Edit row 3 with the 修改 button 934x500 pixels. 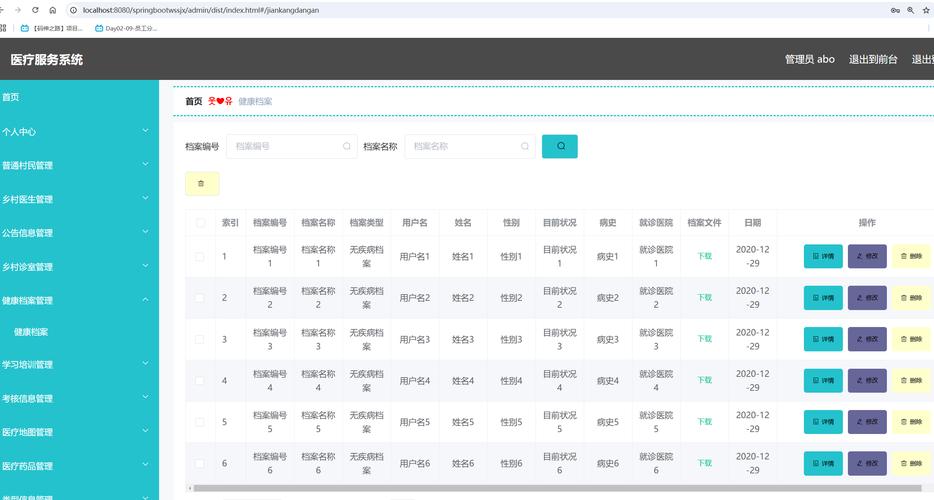pos(867,339)
